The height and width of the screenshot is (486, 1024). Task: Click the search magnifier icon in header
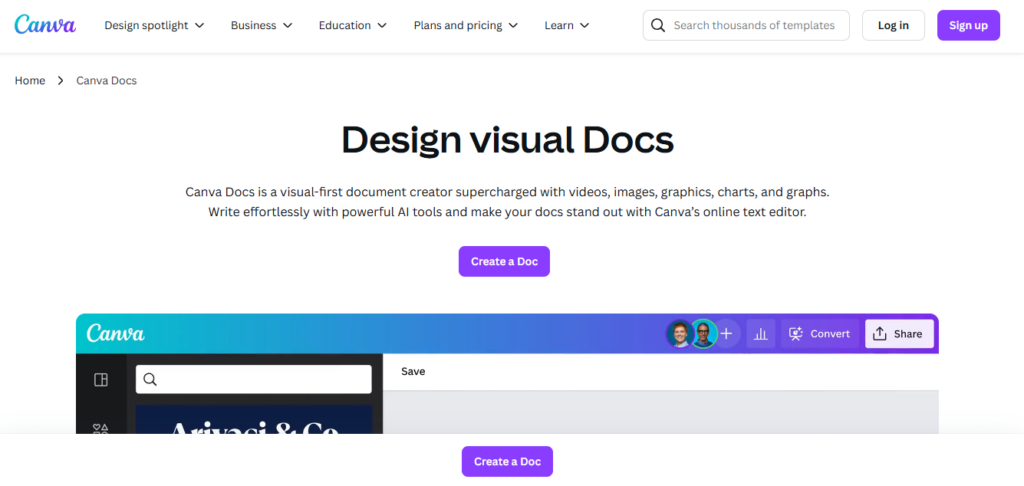[658, 25]
